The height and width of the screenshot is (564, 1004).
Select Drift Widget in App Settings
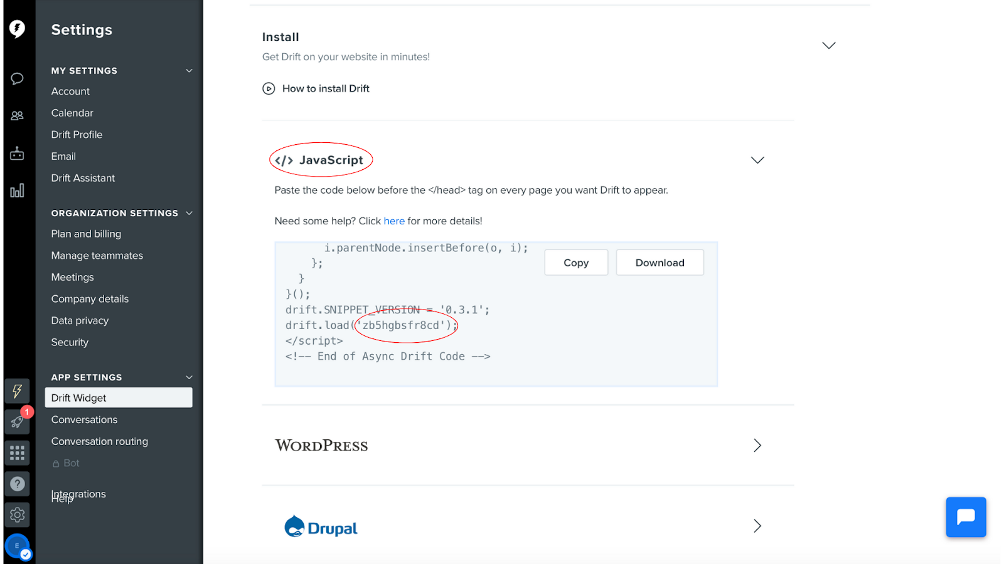118,398
